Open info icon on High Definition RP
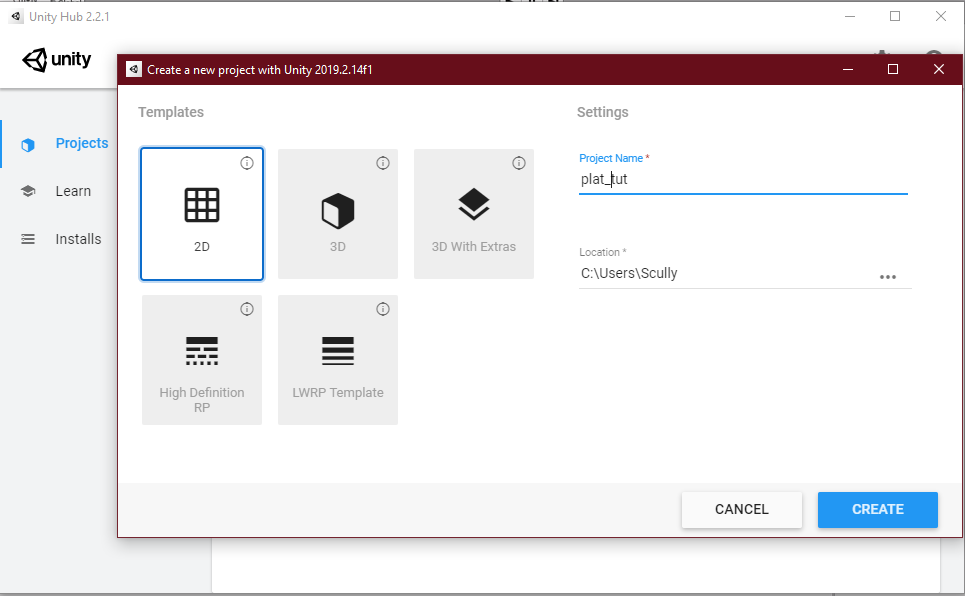965x596 pixels. [x=247, y=309]
